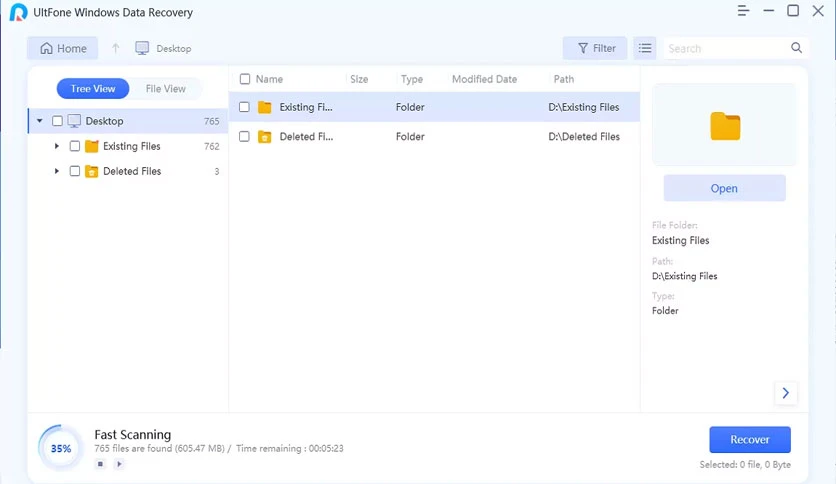Toggle the select-all Name header checkbox

pyautogui.click(x=245, y=79)
